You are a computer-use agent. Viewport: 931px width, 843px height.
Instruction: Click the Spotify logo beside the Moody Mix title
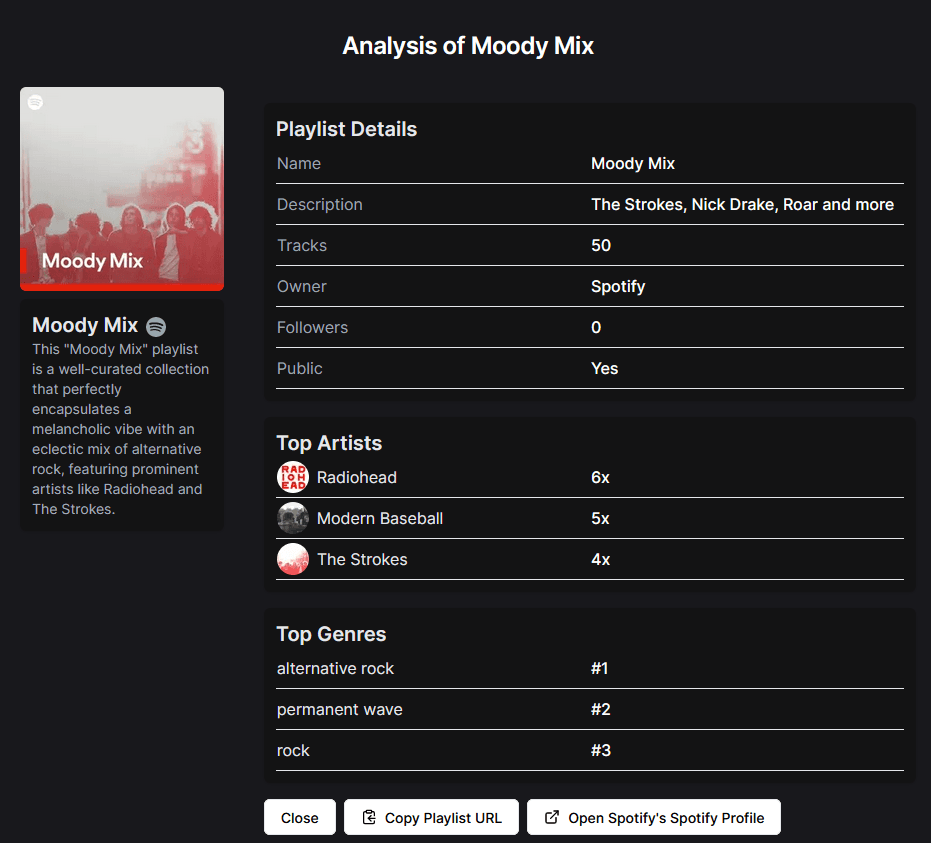click(x=156, y=326)
